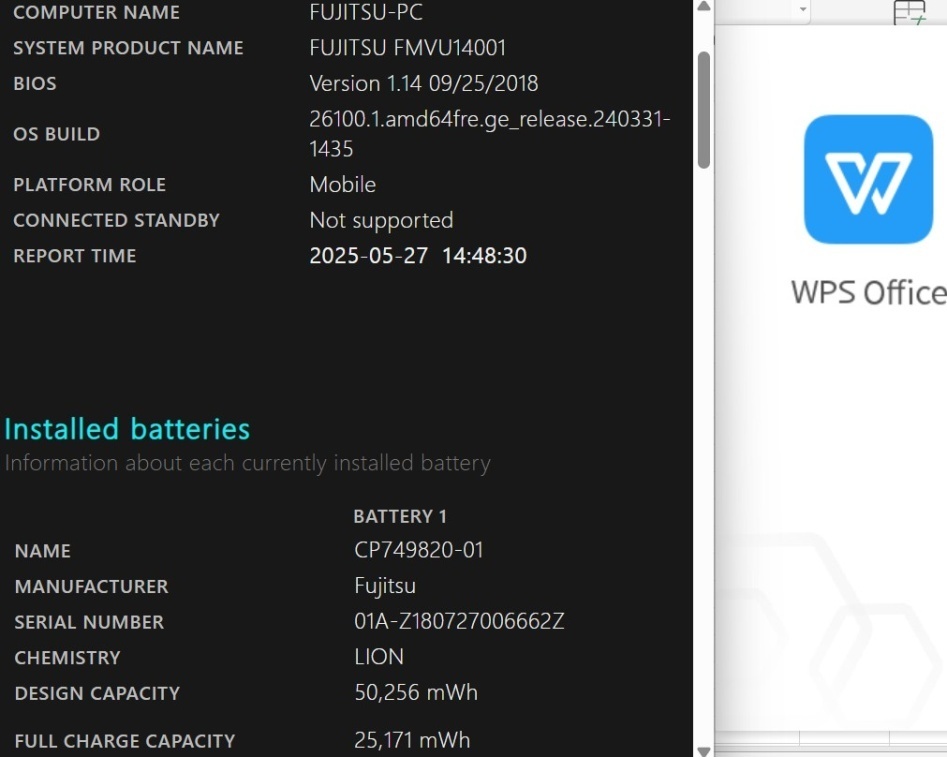Select the OS build number text
Image resolution: width=947 pixels, height=757 pixels.
tap(490, 134)
